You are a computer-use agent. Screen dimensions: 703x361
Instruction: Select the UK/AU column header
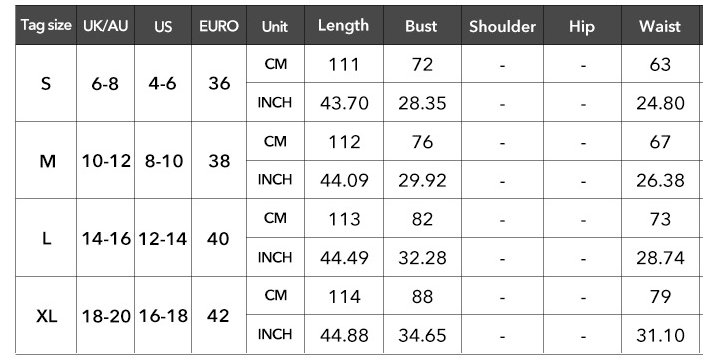[105, 26]
